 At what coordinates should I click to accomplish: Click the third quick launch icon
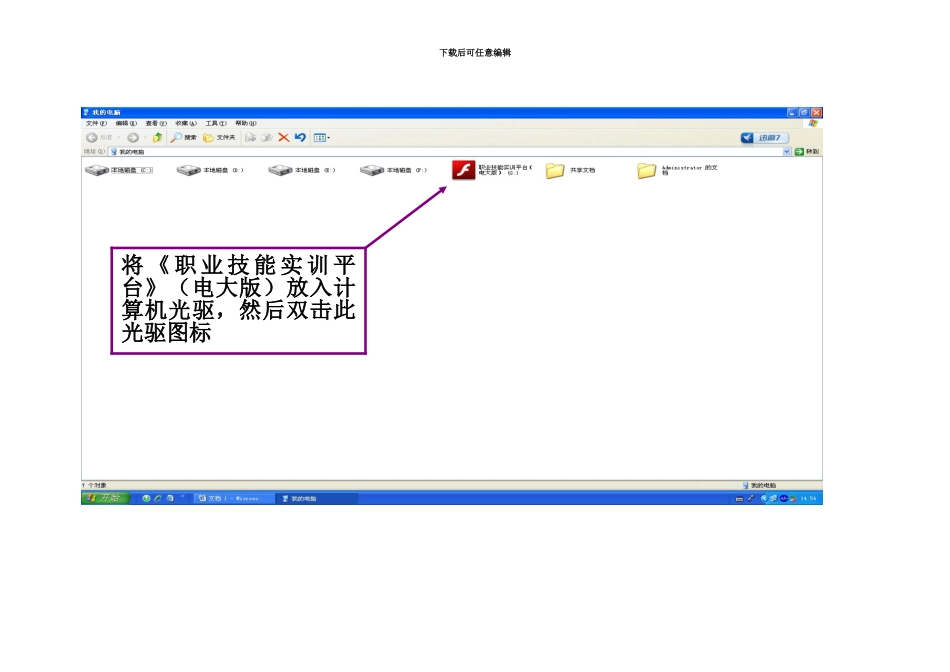coord(170,498)
